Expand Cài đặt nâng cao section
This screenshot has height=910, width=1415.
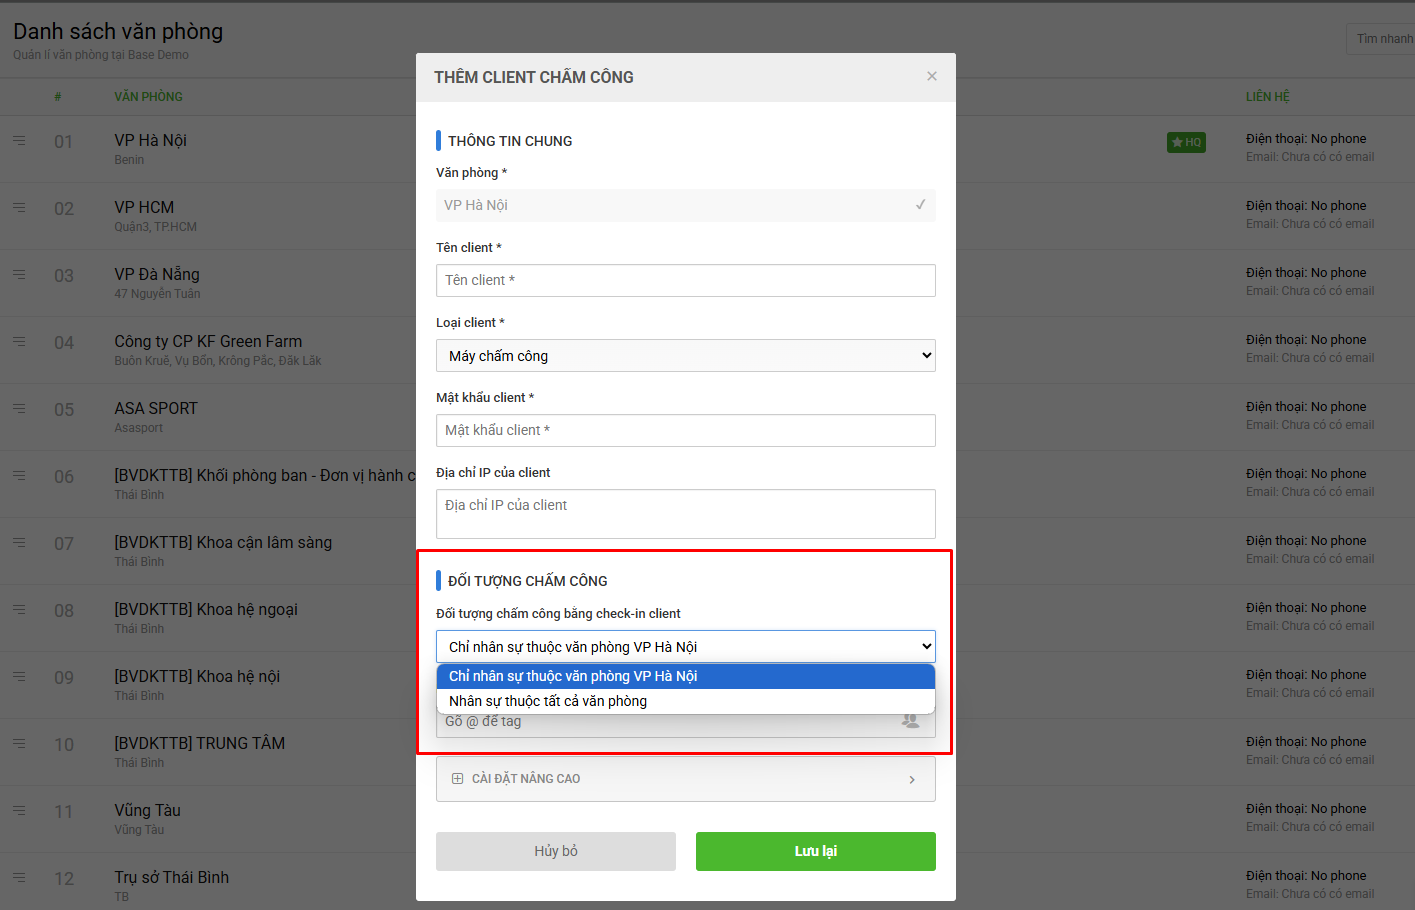tap(686, 779)
